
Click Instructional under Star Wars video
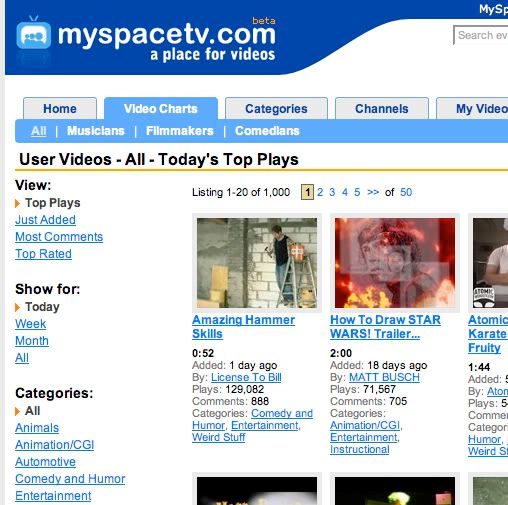coord(360,449)
